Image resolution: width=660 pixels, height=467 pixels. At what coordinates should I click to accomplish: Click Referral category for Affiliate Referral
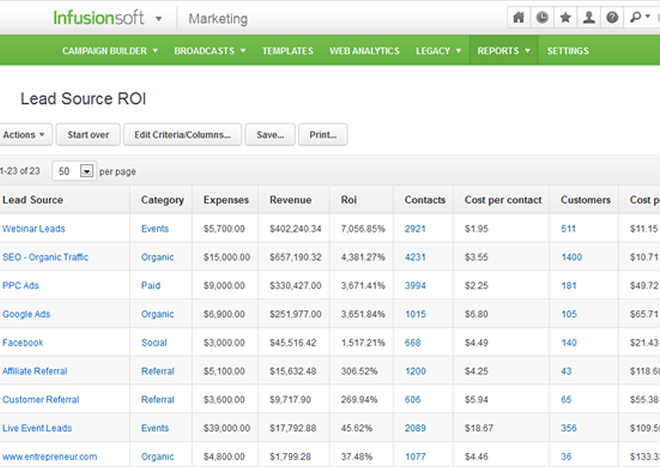point(158,371)
